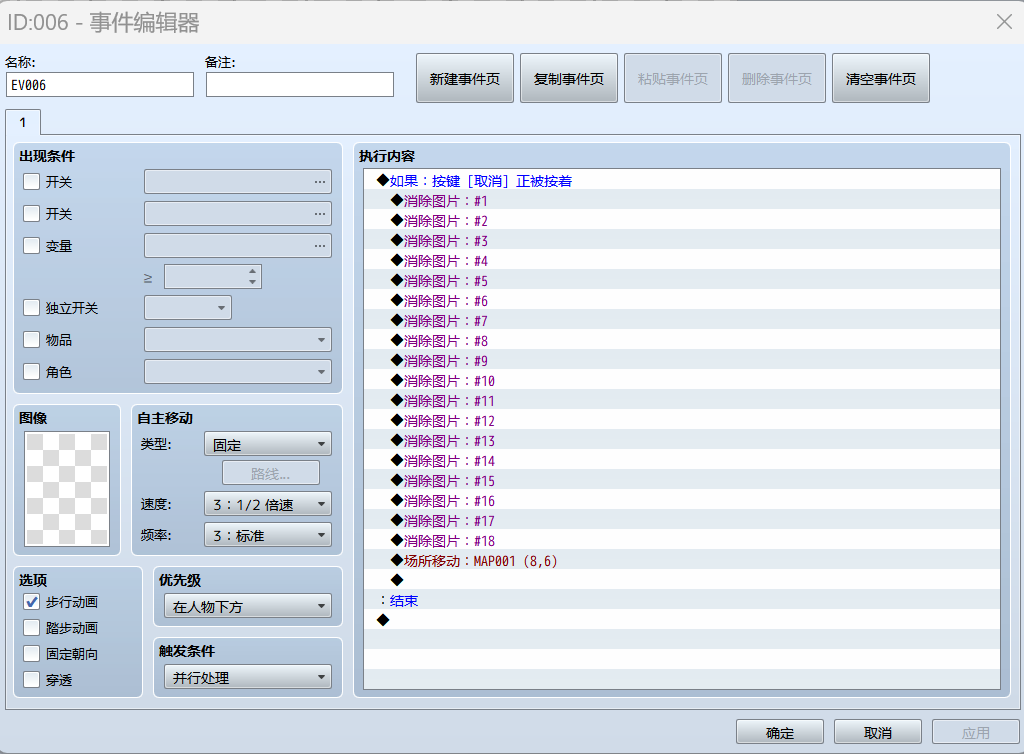The image size is (1024, 754).
Task: Click the event 图像 preview box
Action: pyautogui.click(x=67, y=489)
